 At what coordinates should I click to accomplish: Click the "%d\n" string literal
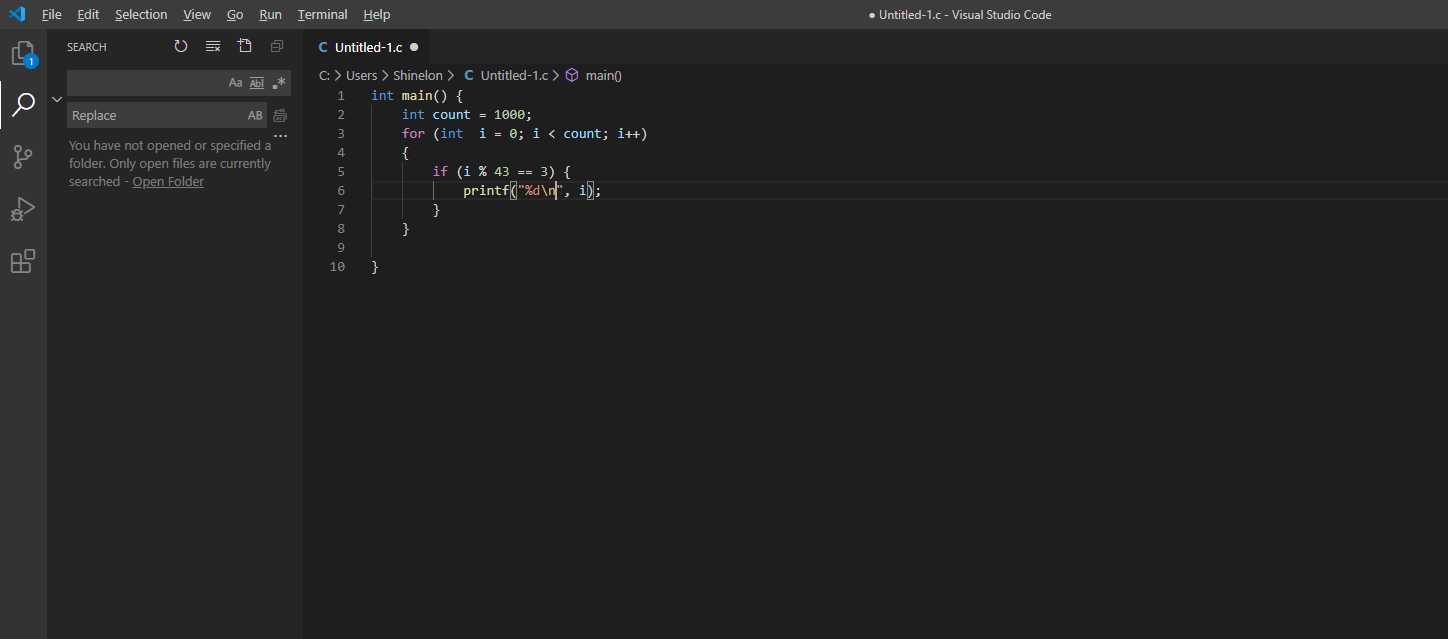540,191
